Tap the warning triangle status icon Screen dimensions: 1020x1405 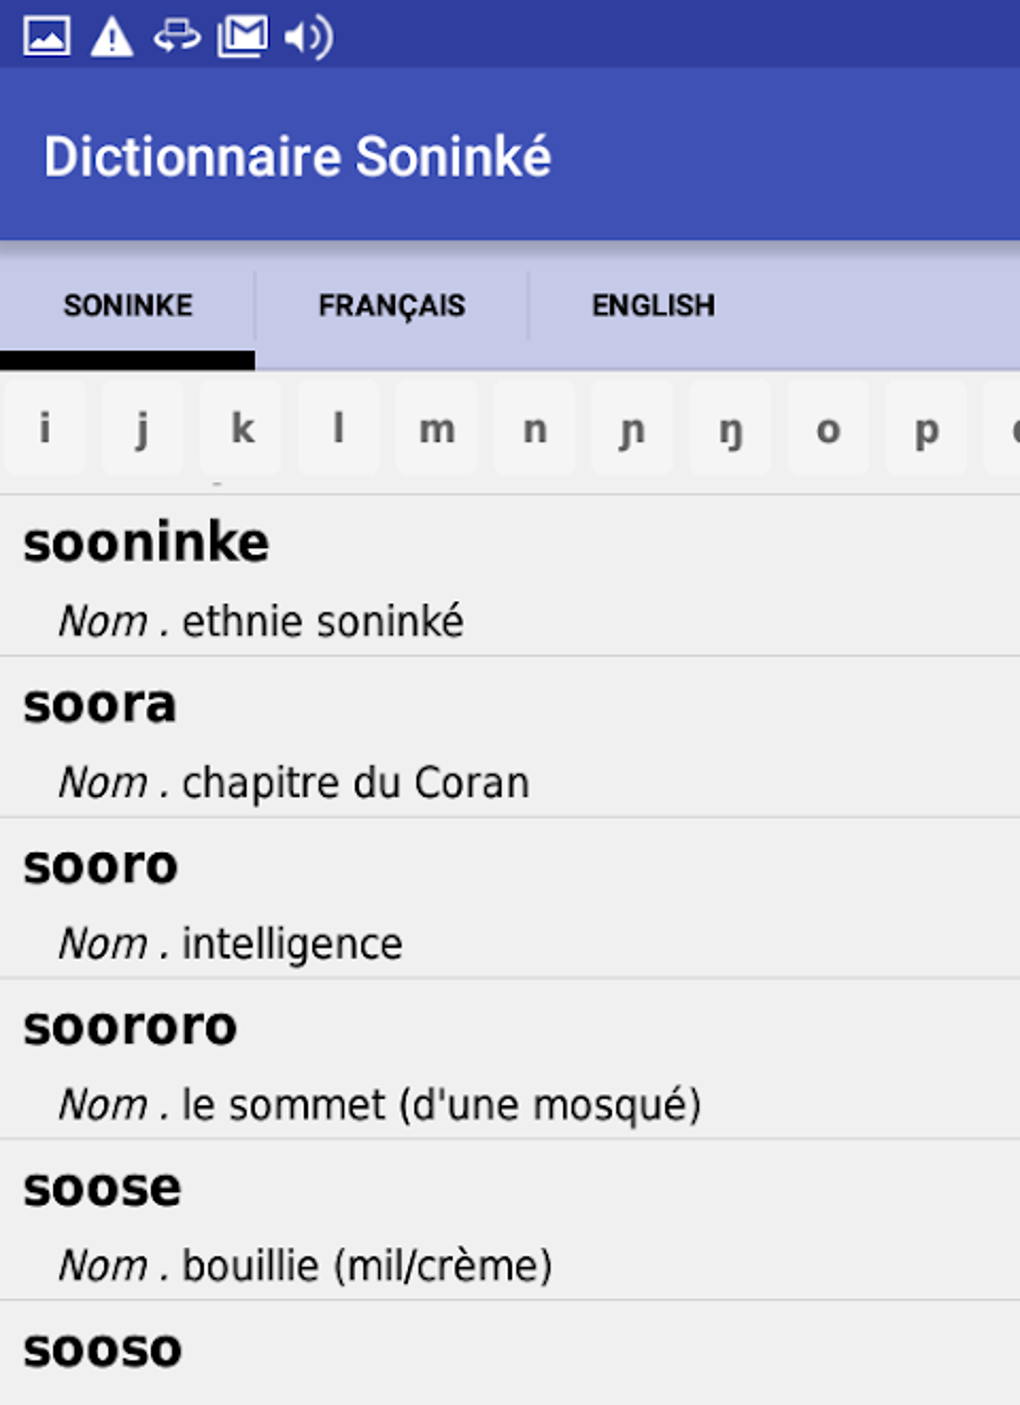click(112, 37)
